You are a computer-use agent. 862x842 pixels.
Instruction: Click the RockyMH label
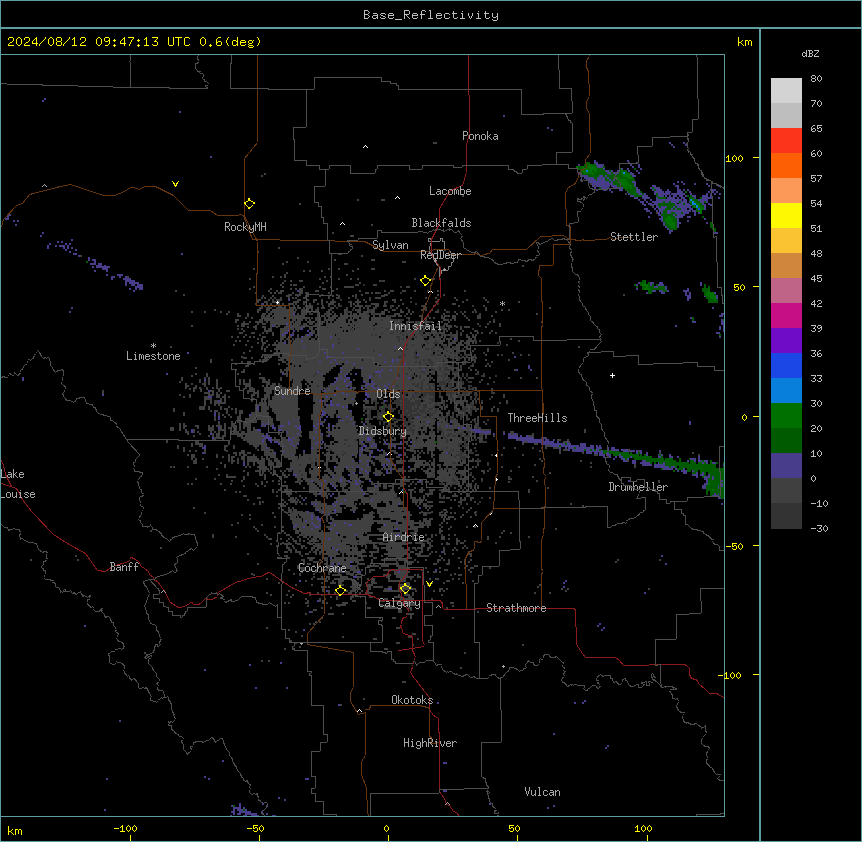coord(245,227)
